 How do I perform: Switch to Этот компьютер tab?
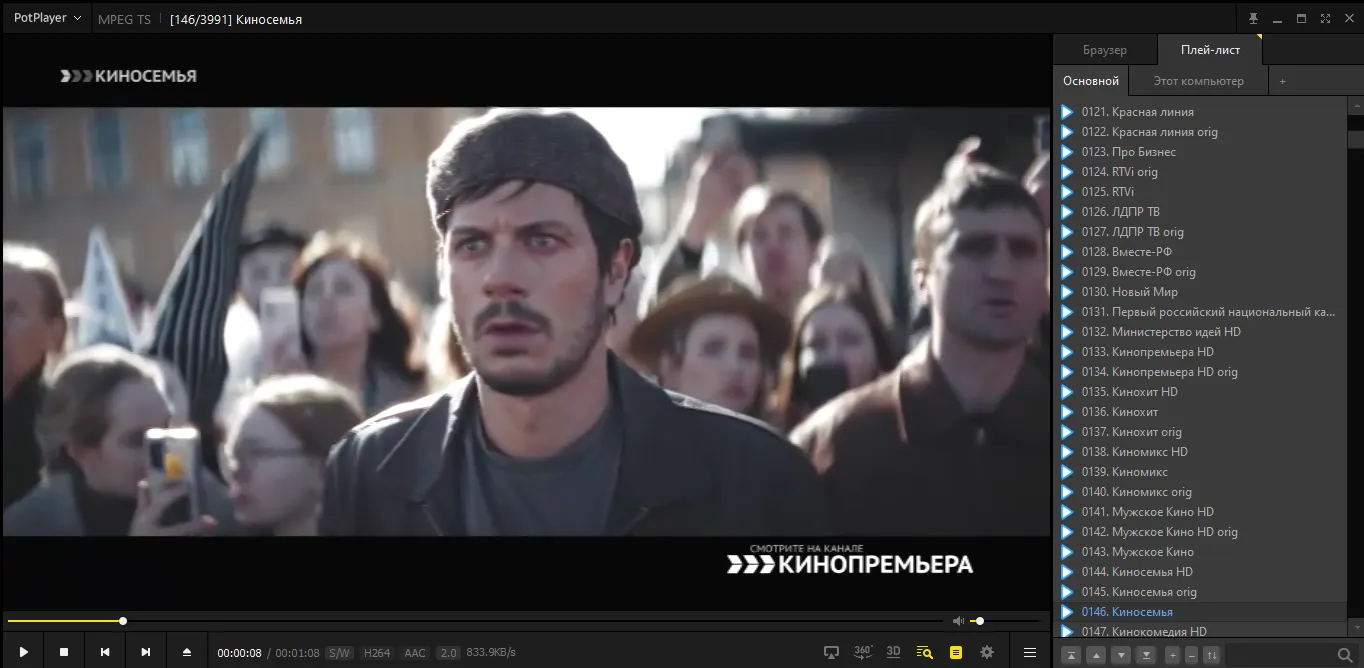click(1199, 81)
